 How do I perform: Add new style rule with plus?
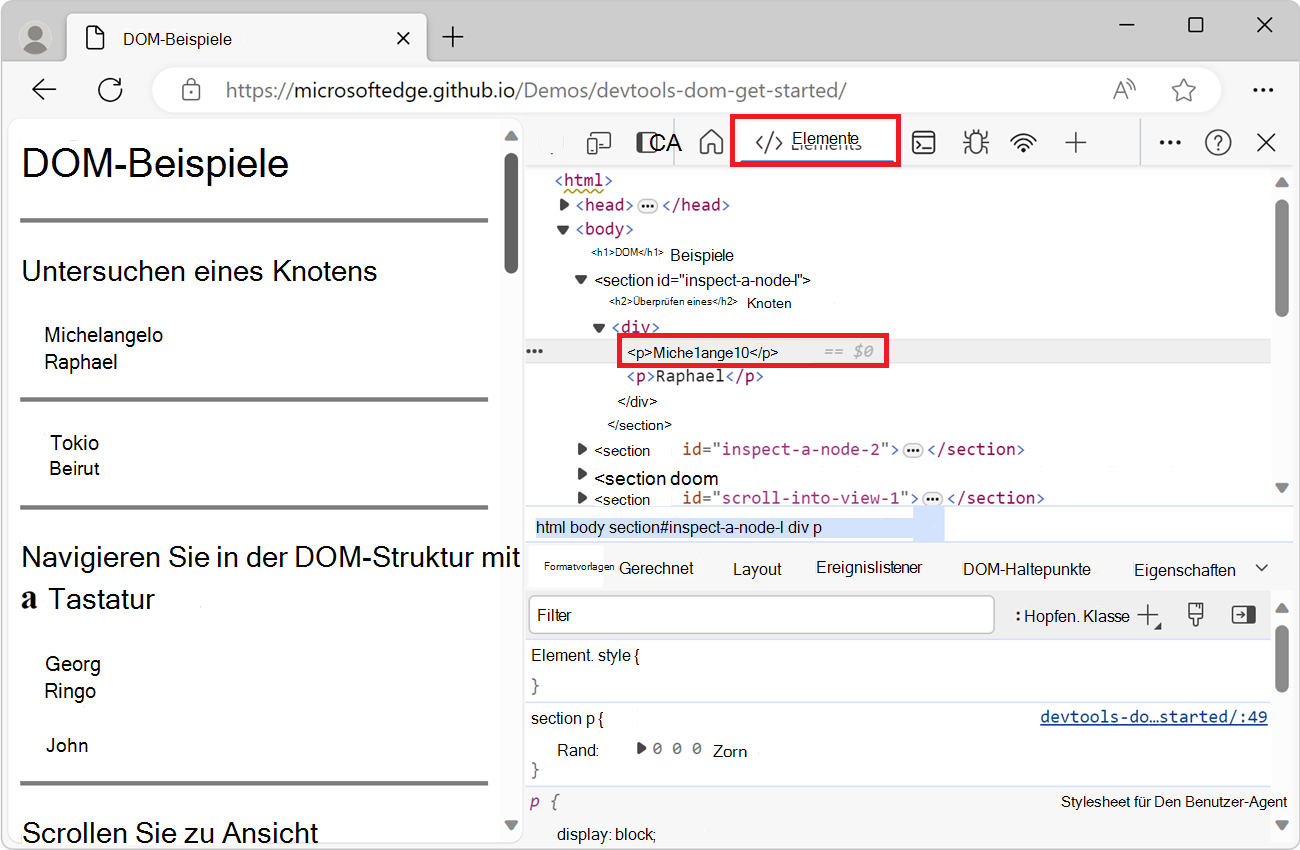coord(1148,615)
